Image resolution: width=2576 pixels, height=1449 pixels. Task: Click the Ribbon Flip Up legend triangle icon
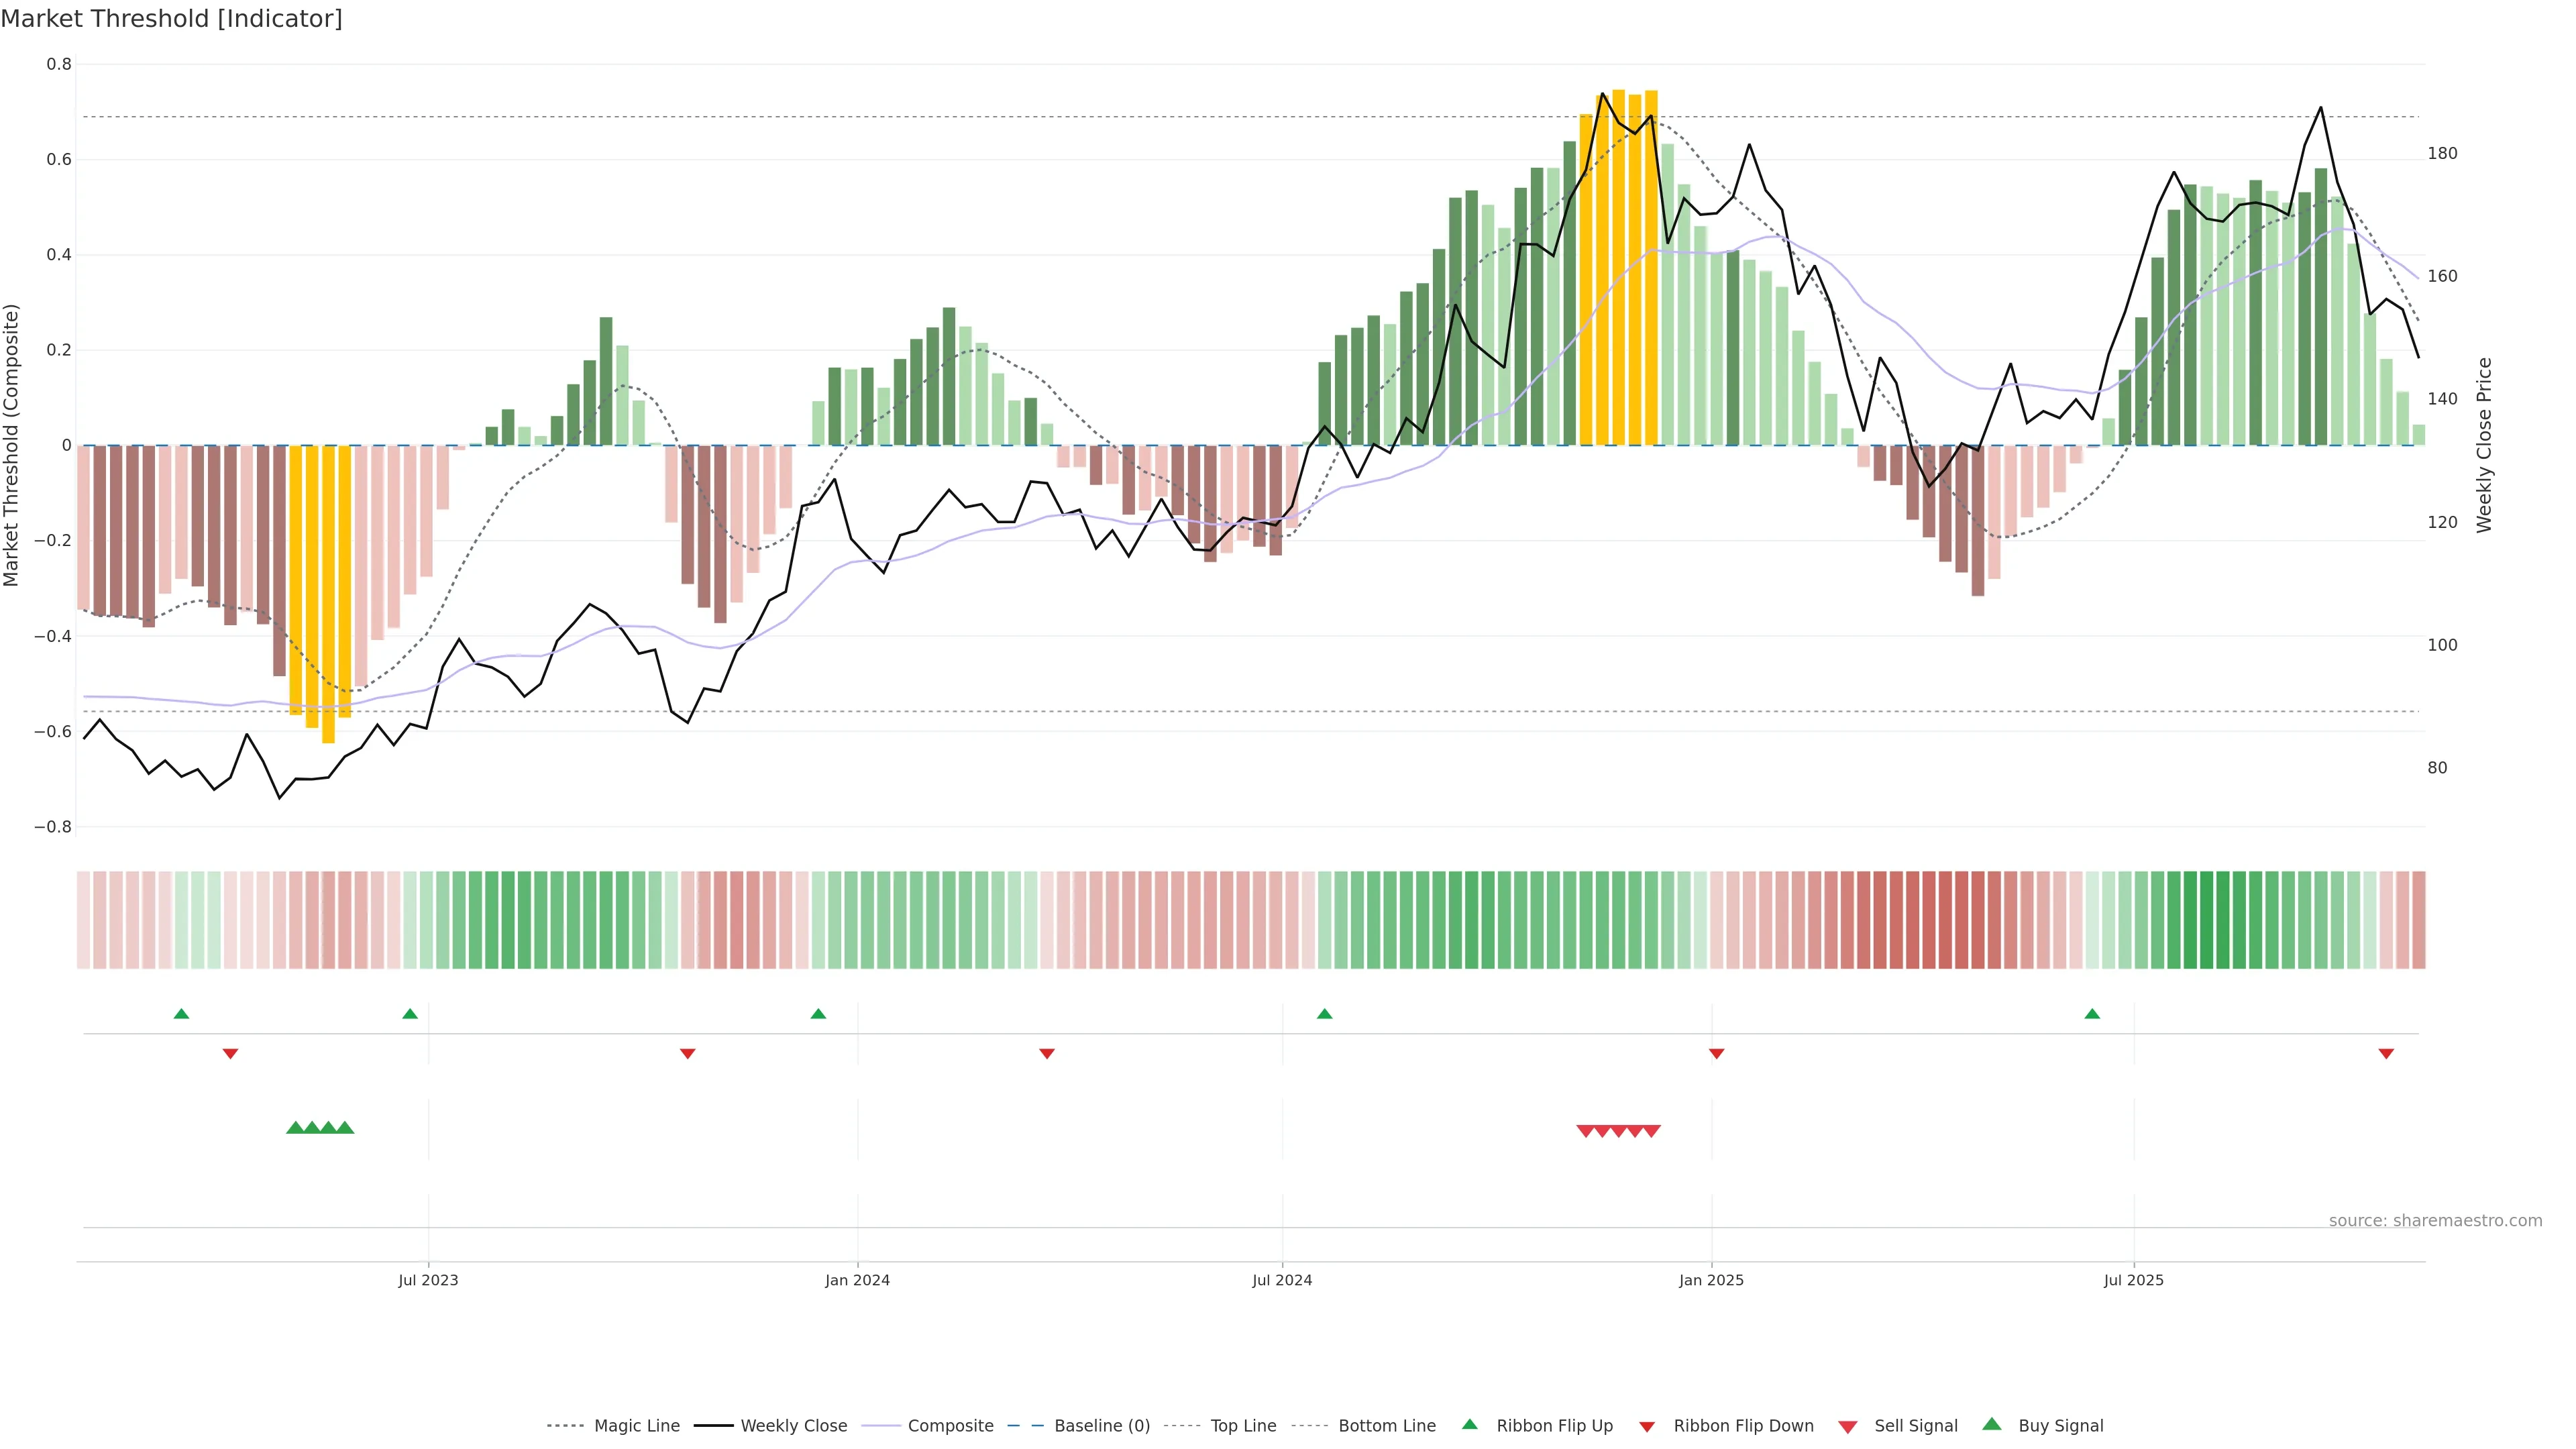coord(1469,1424)
